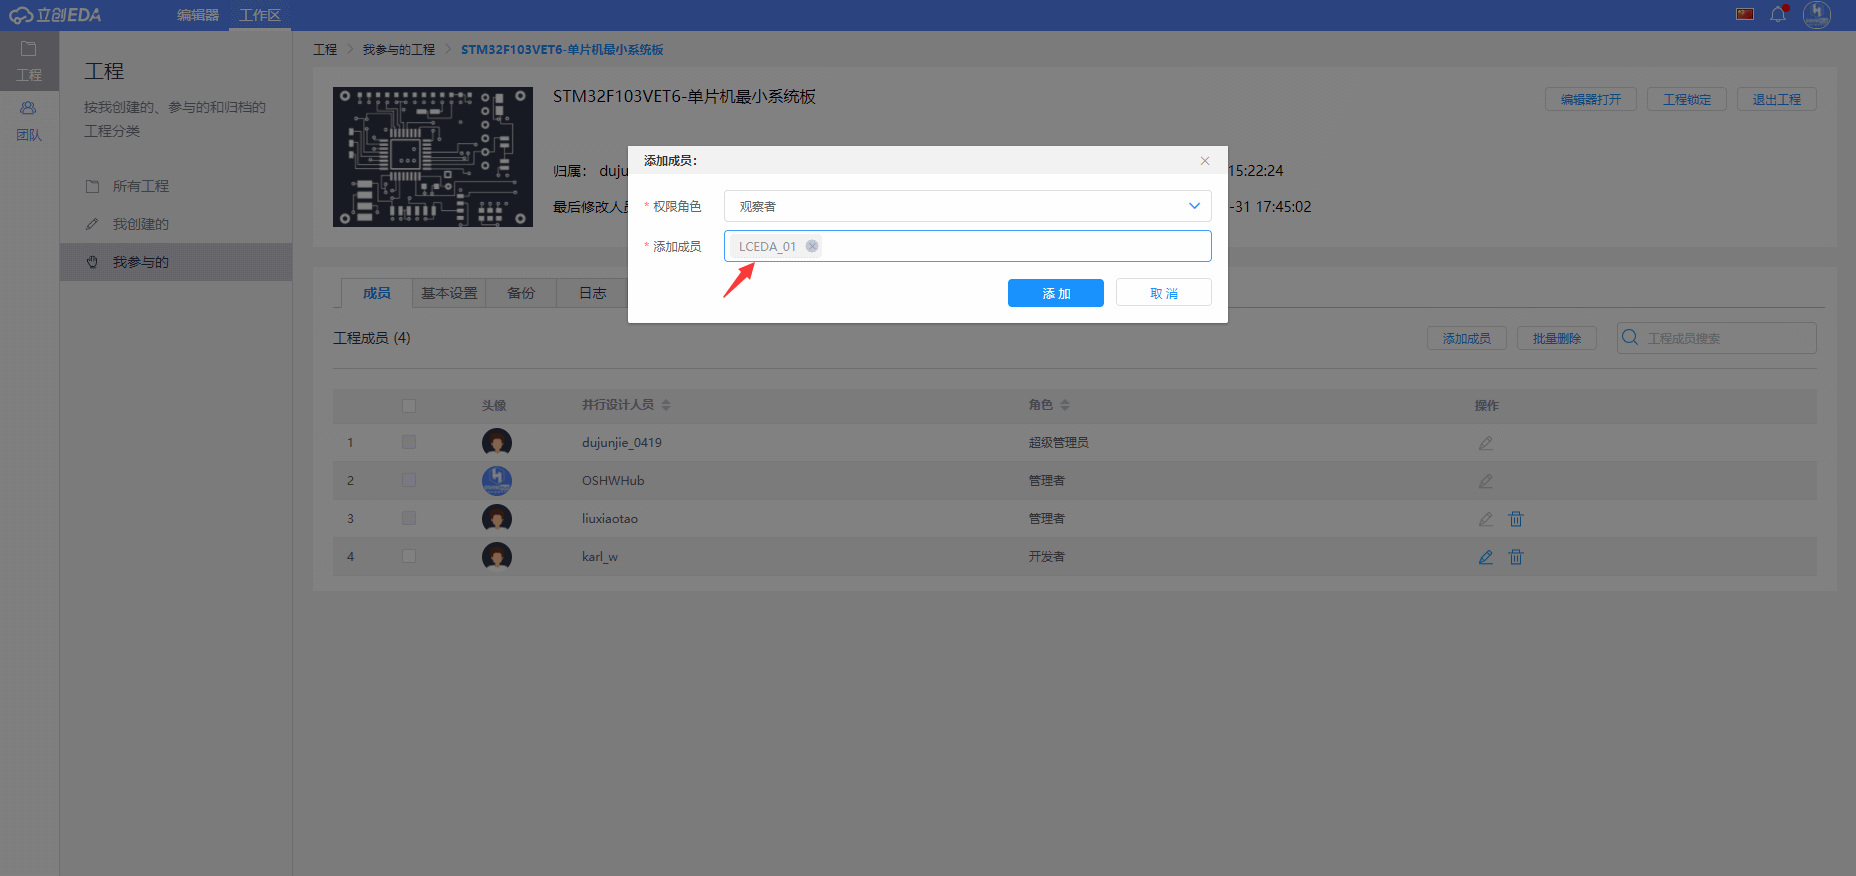Click member name karl_w
The height and width of the screenshot is (876, 1856).
pyautogui.click(x=600, y=557)
